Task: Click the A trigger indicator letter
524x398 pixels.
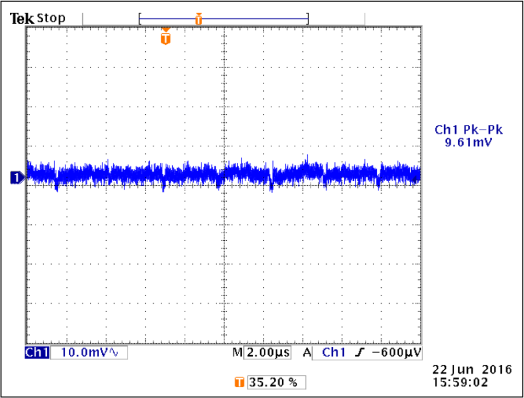Action: [307, 353]
